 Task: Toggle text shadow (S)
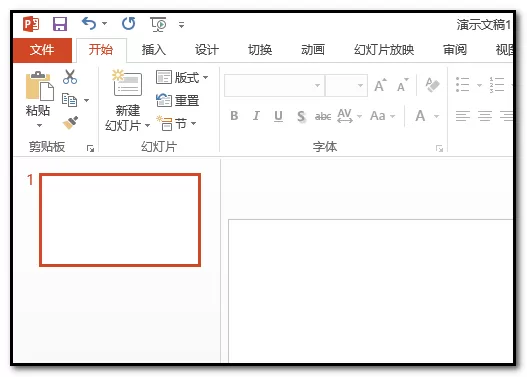point(301,117)
